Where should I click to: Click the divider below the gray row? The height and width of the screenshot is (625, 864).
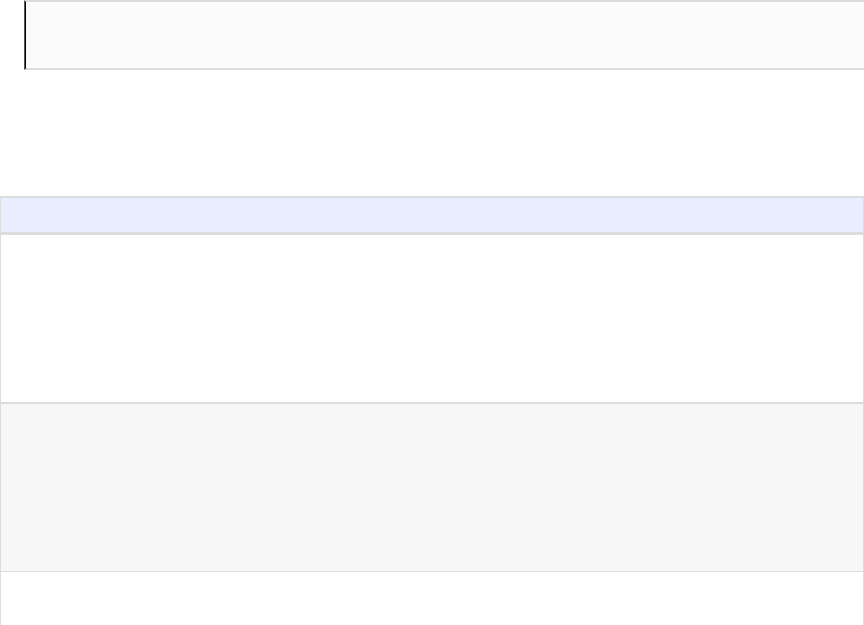click(x=432, y=571)
